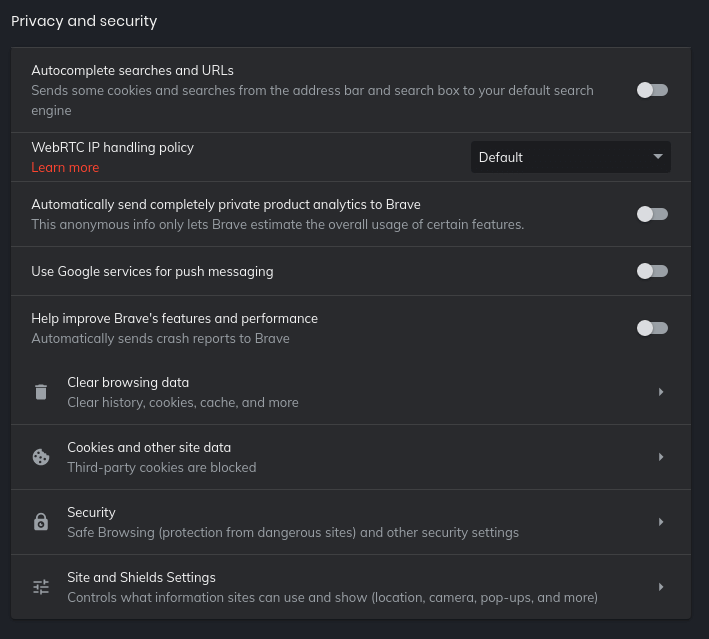Click the Privacy and security heading

click(x=84, y=21)
